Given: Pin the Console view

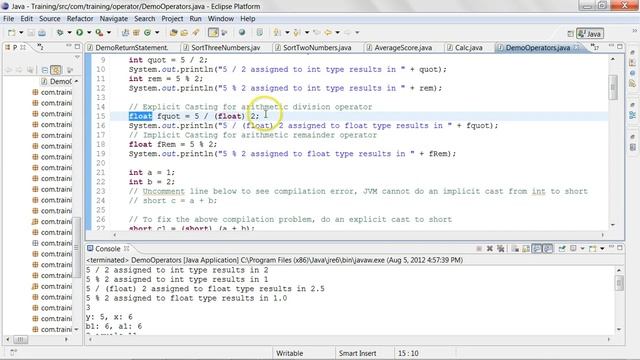Looking at the screenshot, I should pyautogui.click(x=562, y=249).
